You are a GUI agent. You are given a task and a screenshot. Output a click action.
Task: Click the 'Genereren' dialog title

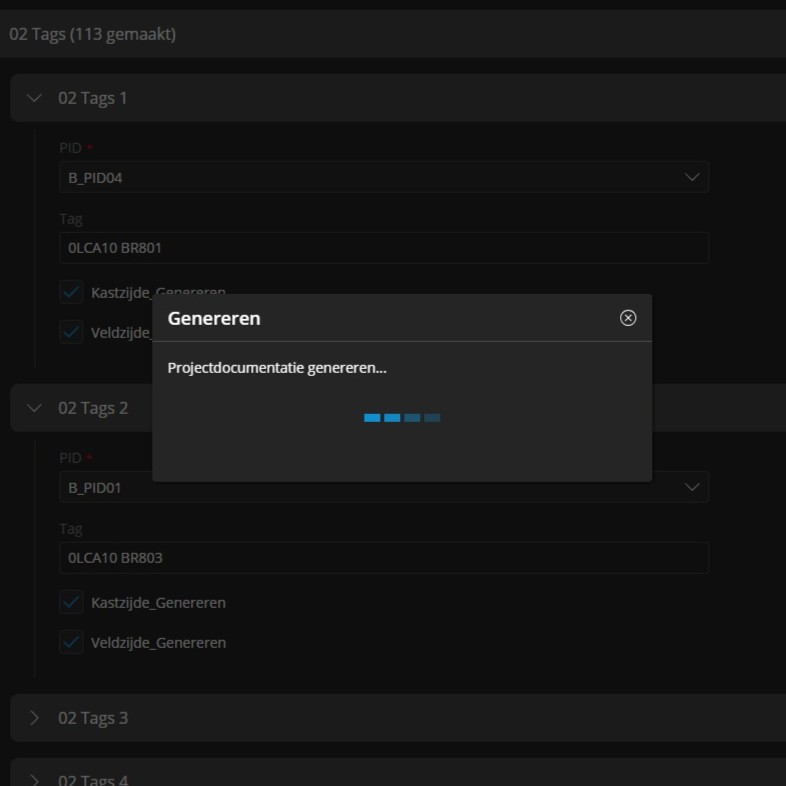pyautogui.click(x=214, y=318)
